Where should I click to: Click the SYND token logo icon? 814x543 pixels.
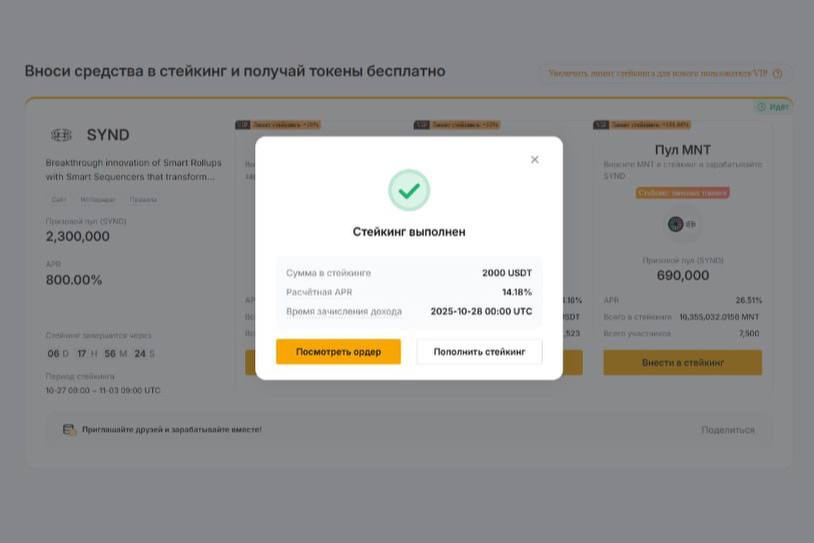(61, 135)
